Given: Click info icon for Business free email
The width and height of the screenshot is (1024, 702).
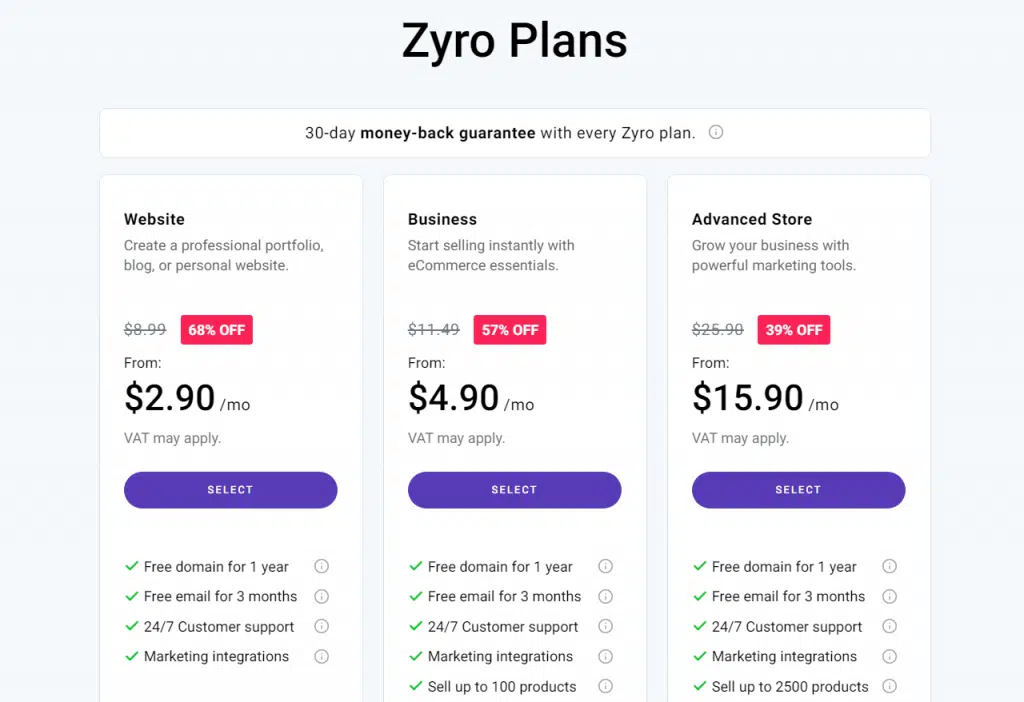Looking at the screenshot, I should pyautogui.click(x=605, y=596).
